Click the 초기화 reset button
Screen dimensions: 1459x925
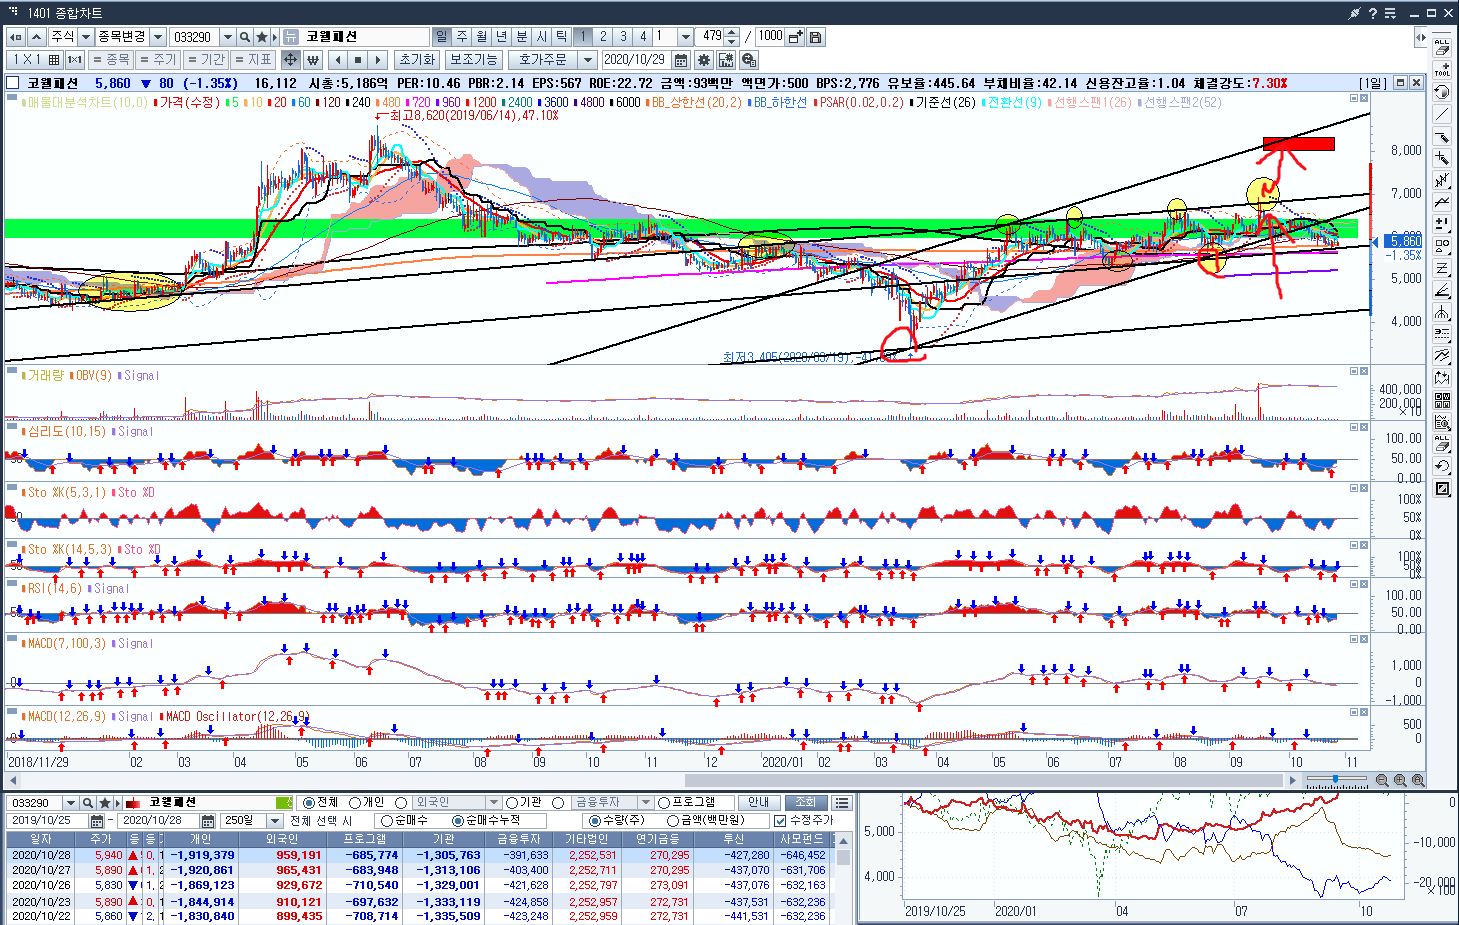[x=416, y=60]
